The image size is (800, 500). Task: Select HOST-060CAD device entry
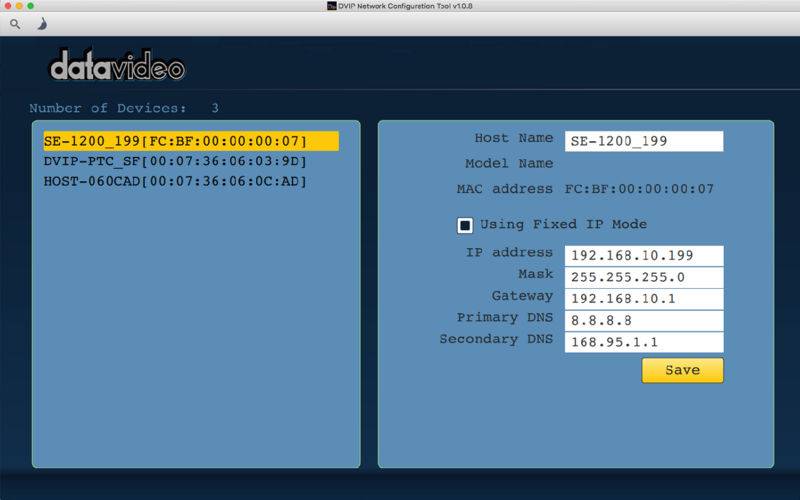coord(175,182)
